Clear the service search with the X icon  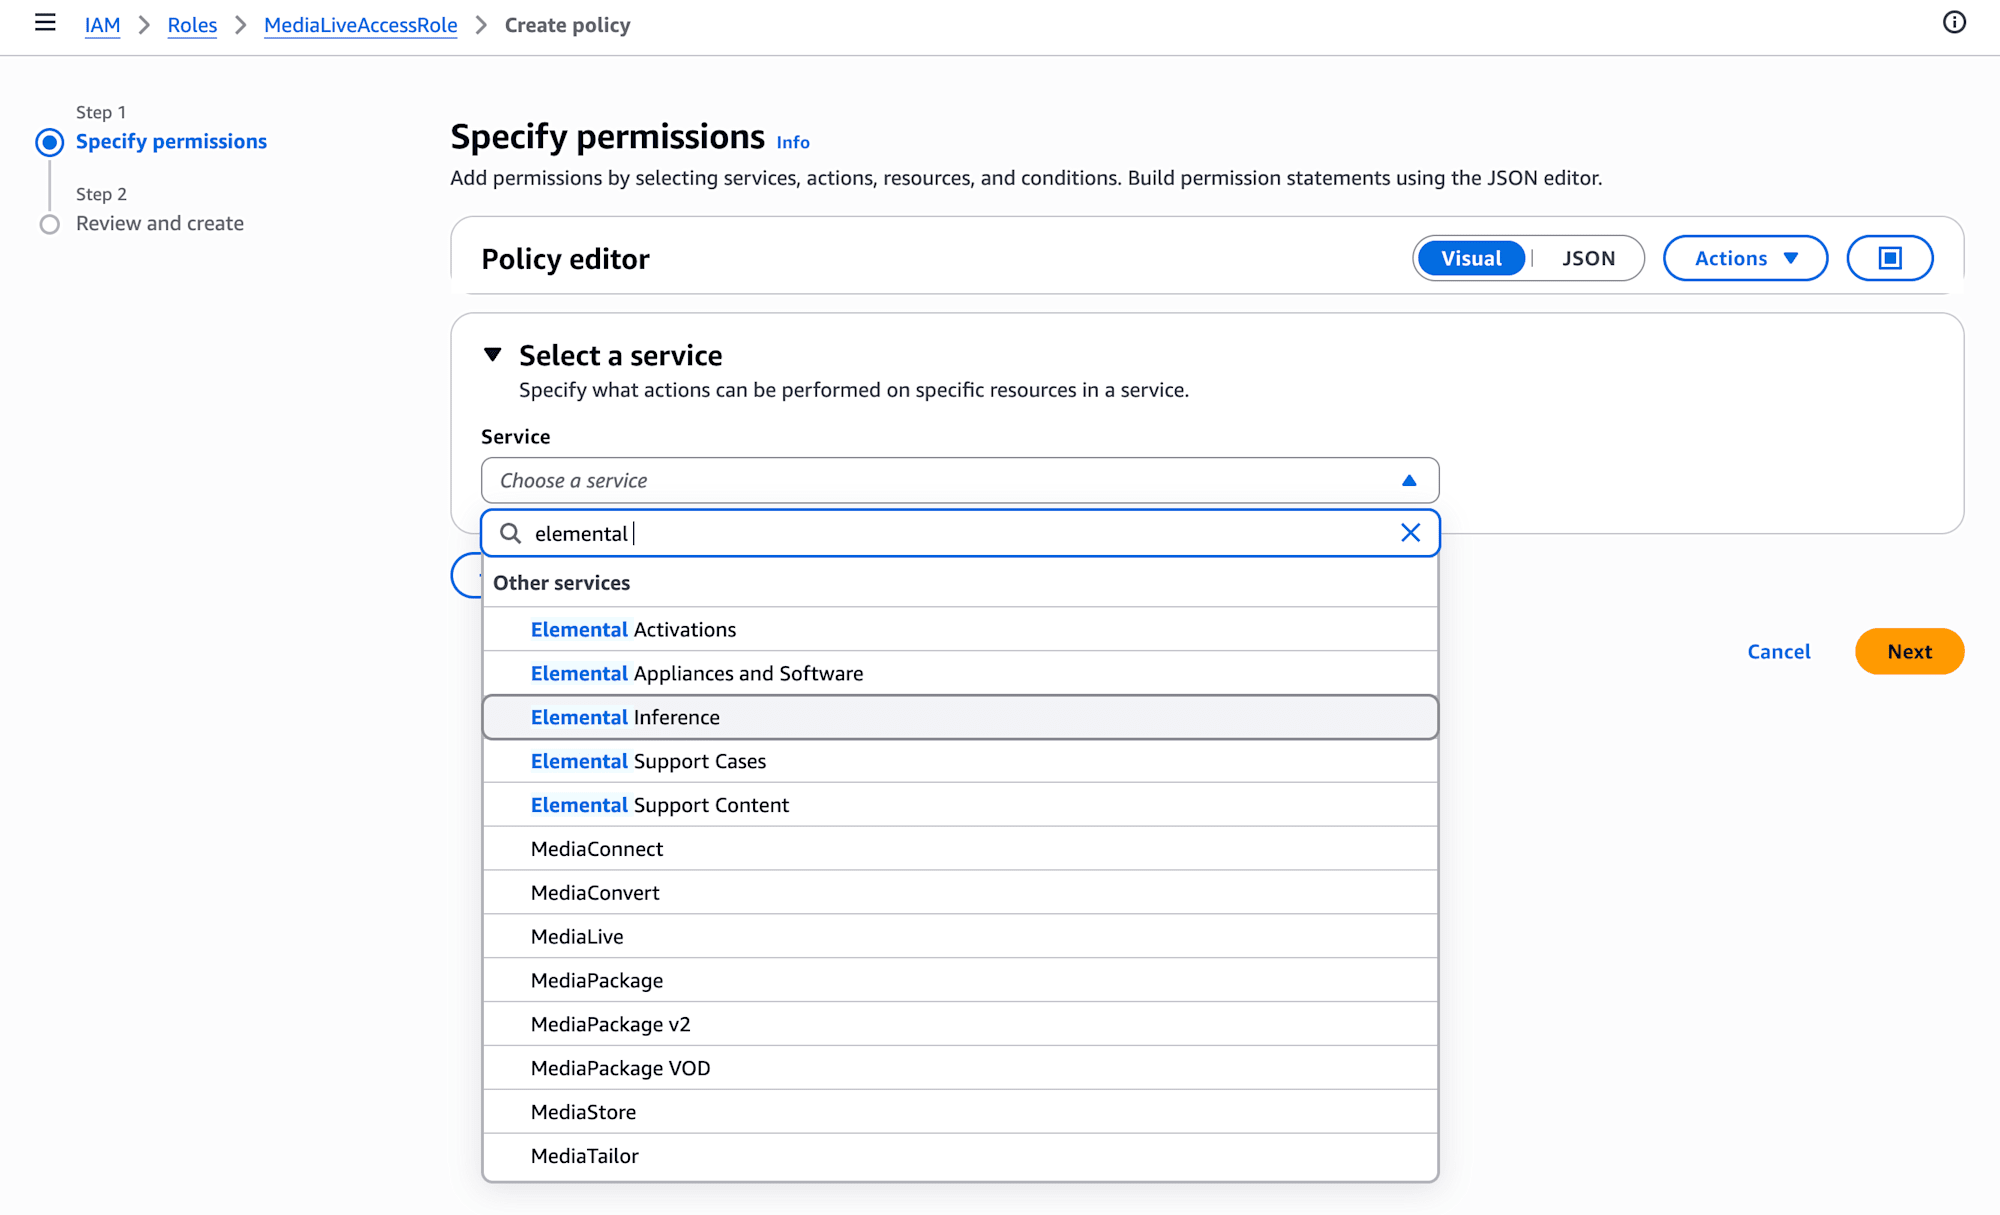point(1410,533)
